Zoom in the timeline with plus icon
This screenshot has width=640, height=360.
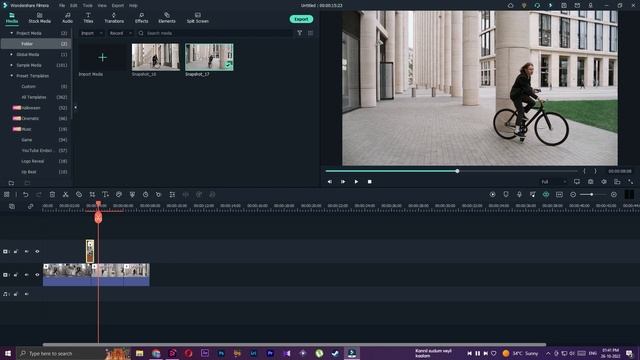point(613,195)
